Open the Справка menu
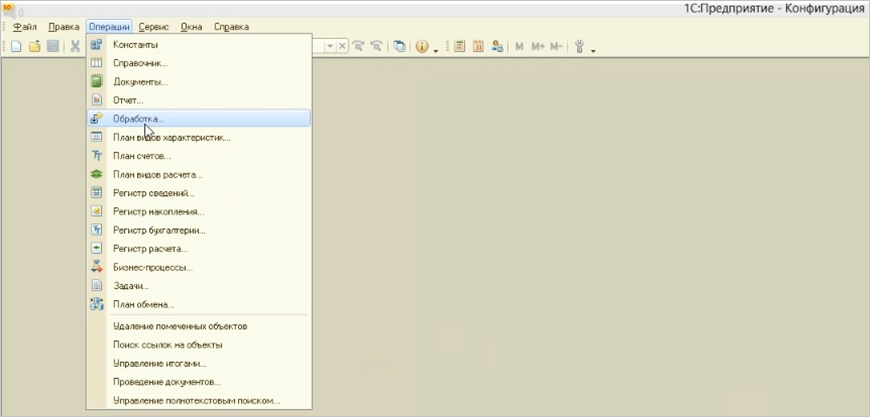This screenshot has width=870, height=417. click(x=231, y=27)
